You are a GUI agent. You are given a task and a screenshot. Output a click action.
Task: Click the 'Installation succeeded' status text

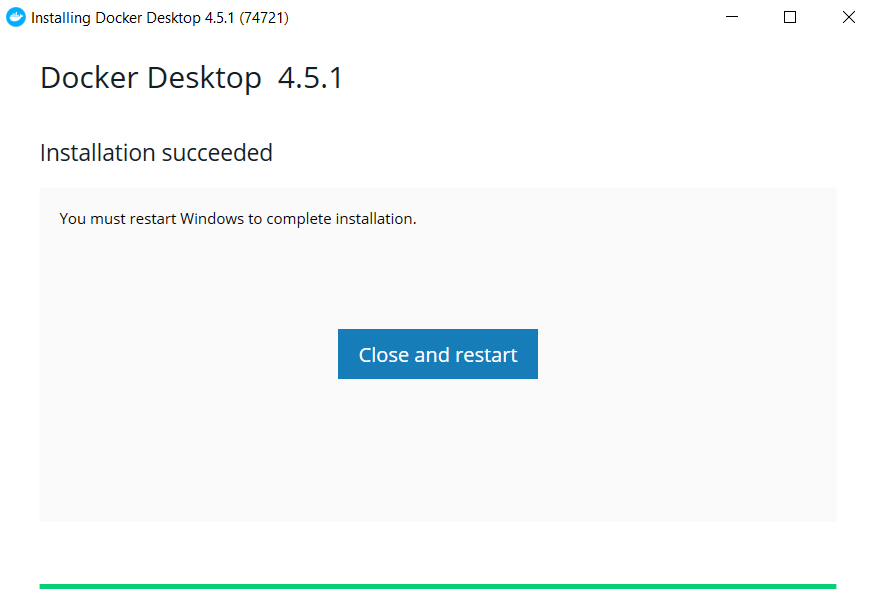[156, 153]
